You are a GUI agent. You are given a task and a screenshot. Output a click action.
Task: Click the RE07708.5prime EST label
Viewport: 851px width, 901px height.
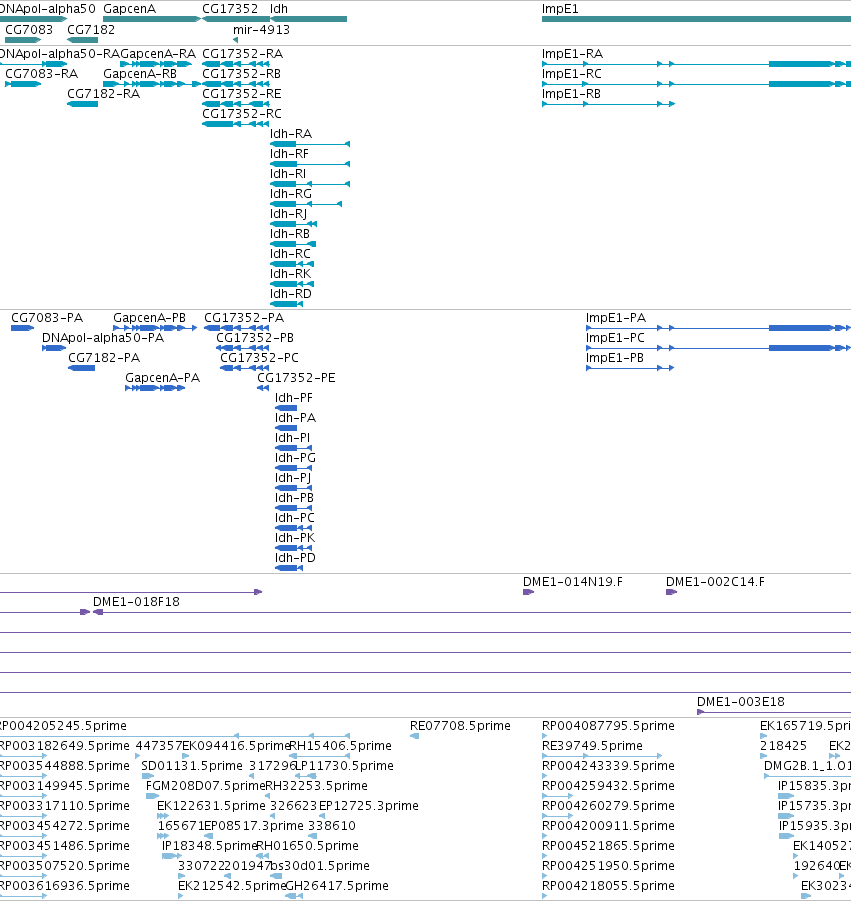[x=460, y=726]
